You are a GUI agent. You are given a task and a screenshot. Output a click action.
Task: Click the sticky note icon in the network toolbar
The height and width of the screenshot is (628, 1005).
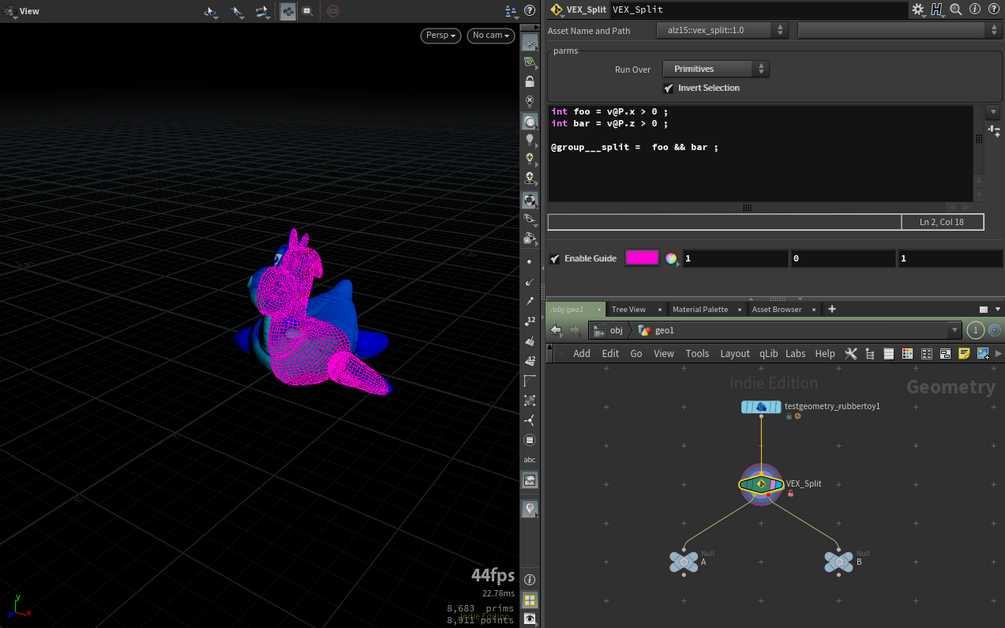964,354
